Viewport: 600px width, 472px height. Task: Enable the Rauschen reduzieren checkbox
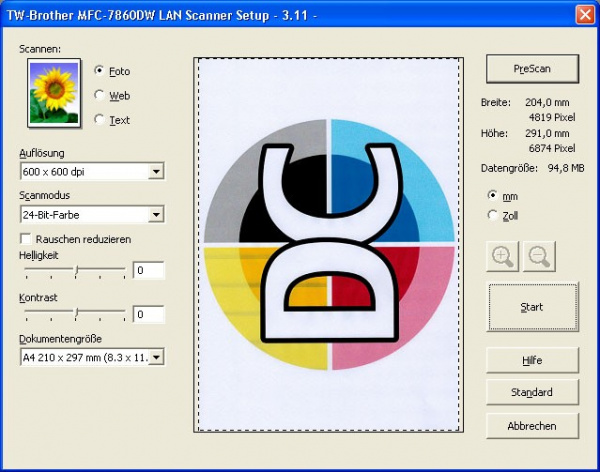pyautogui.click(x=26, y=239)
